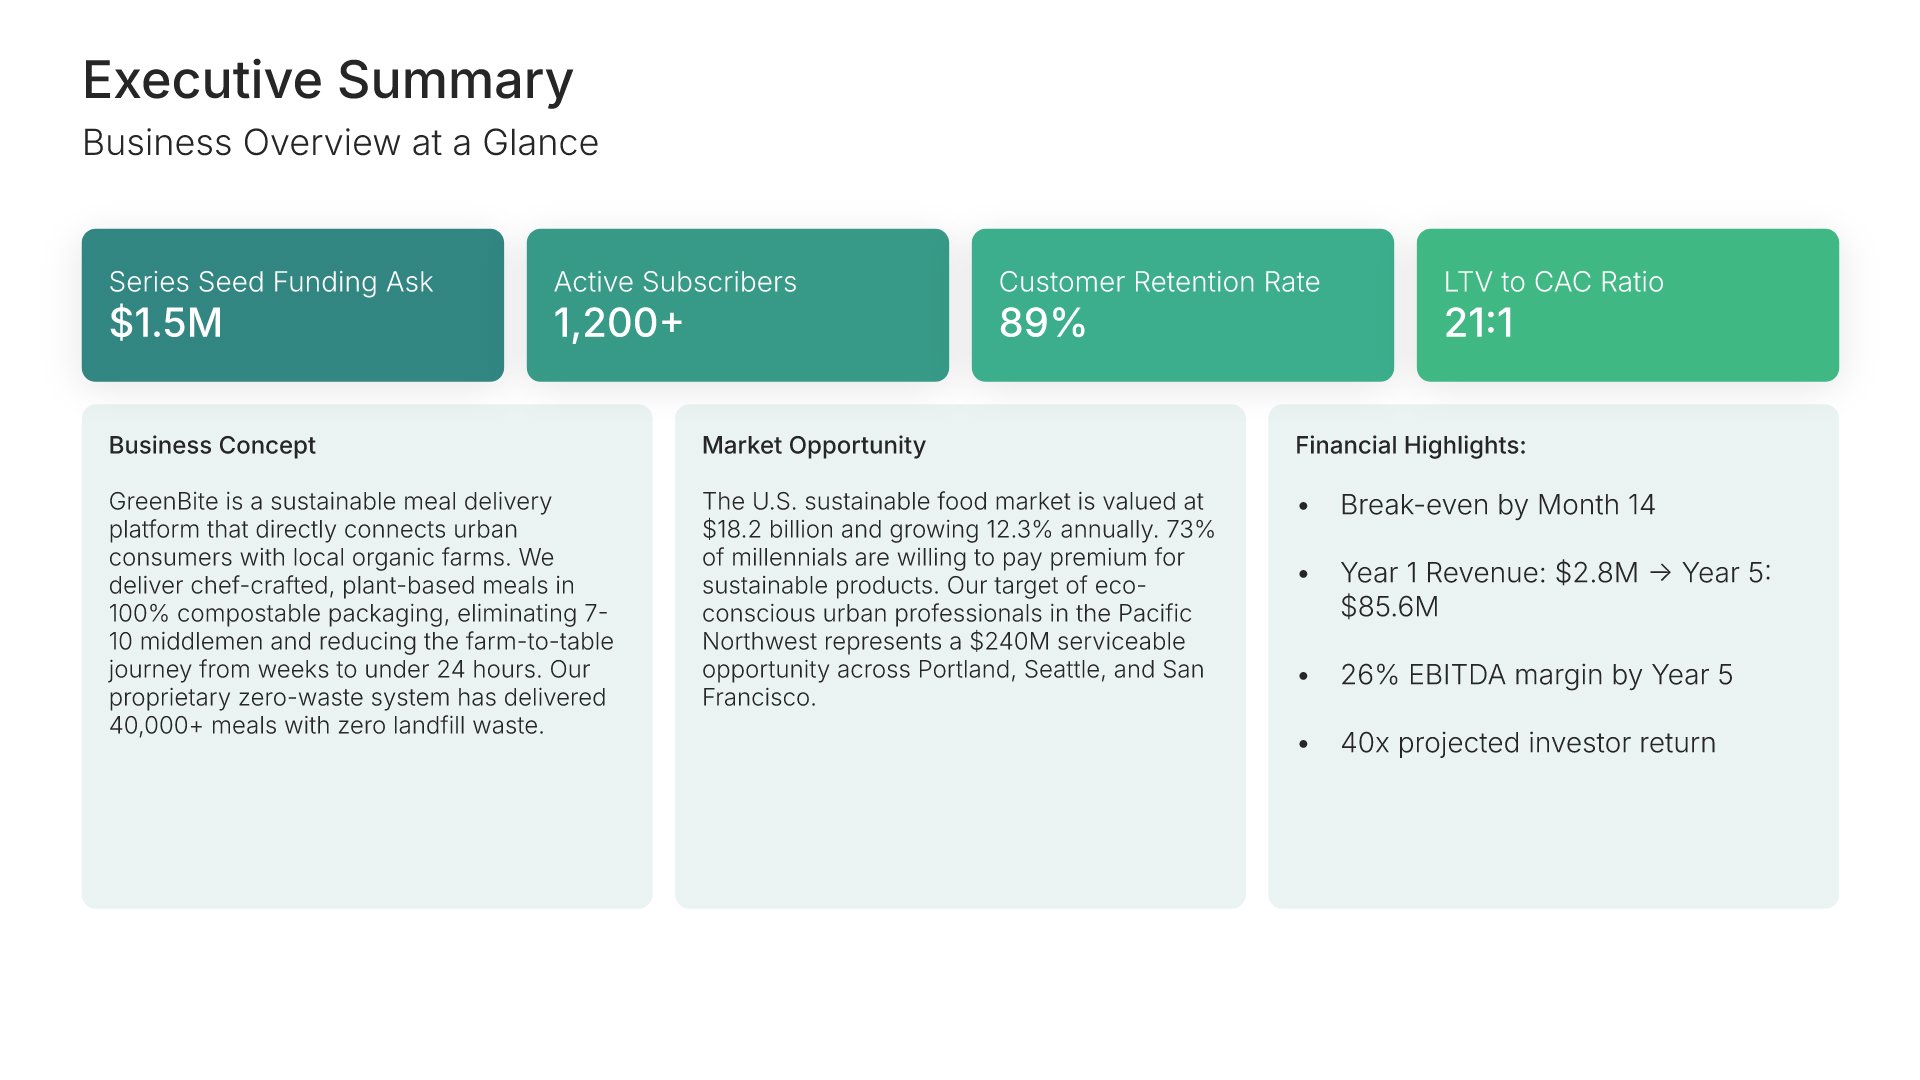Click the Financial Highlights heading

coord(1410,445)
